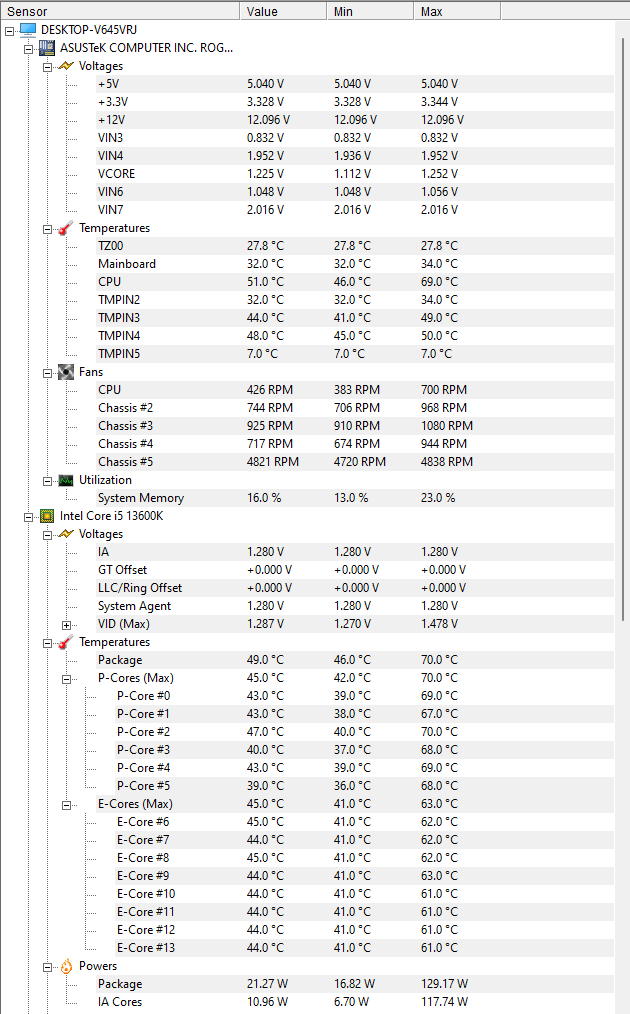Screen dimensions: 630x1014
Task: Collapse the Intel Core i5 13600K tree
Action: (x=29, y=516)
